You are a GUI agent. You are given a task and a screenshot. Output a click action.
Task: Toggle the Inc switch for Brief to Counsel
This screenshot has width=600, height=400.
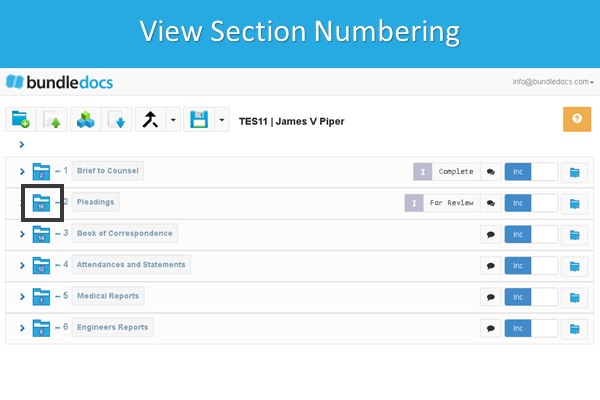pos(530,171)
